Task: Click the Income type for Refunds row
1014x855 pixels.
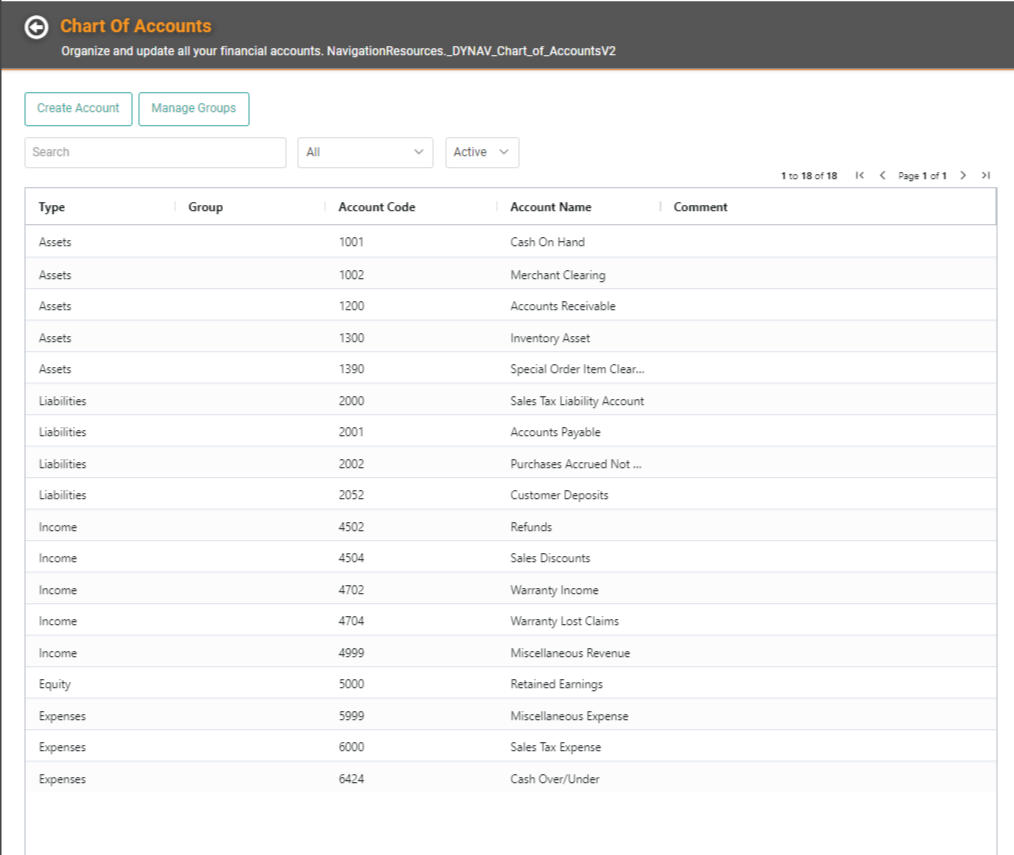Action: [58, 527]
